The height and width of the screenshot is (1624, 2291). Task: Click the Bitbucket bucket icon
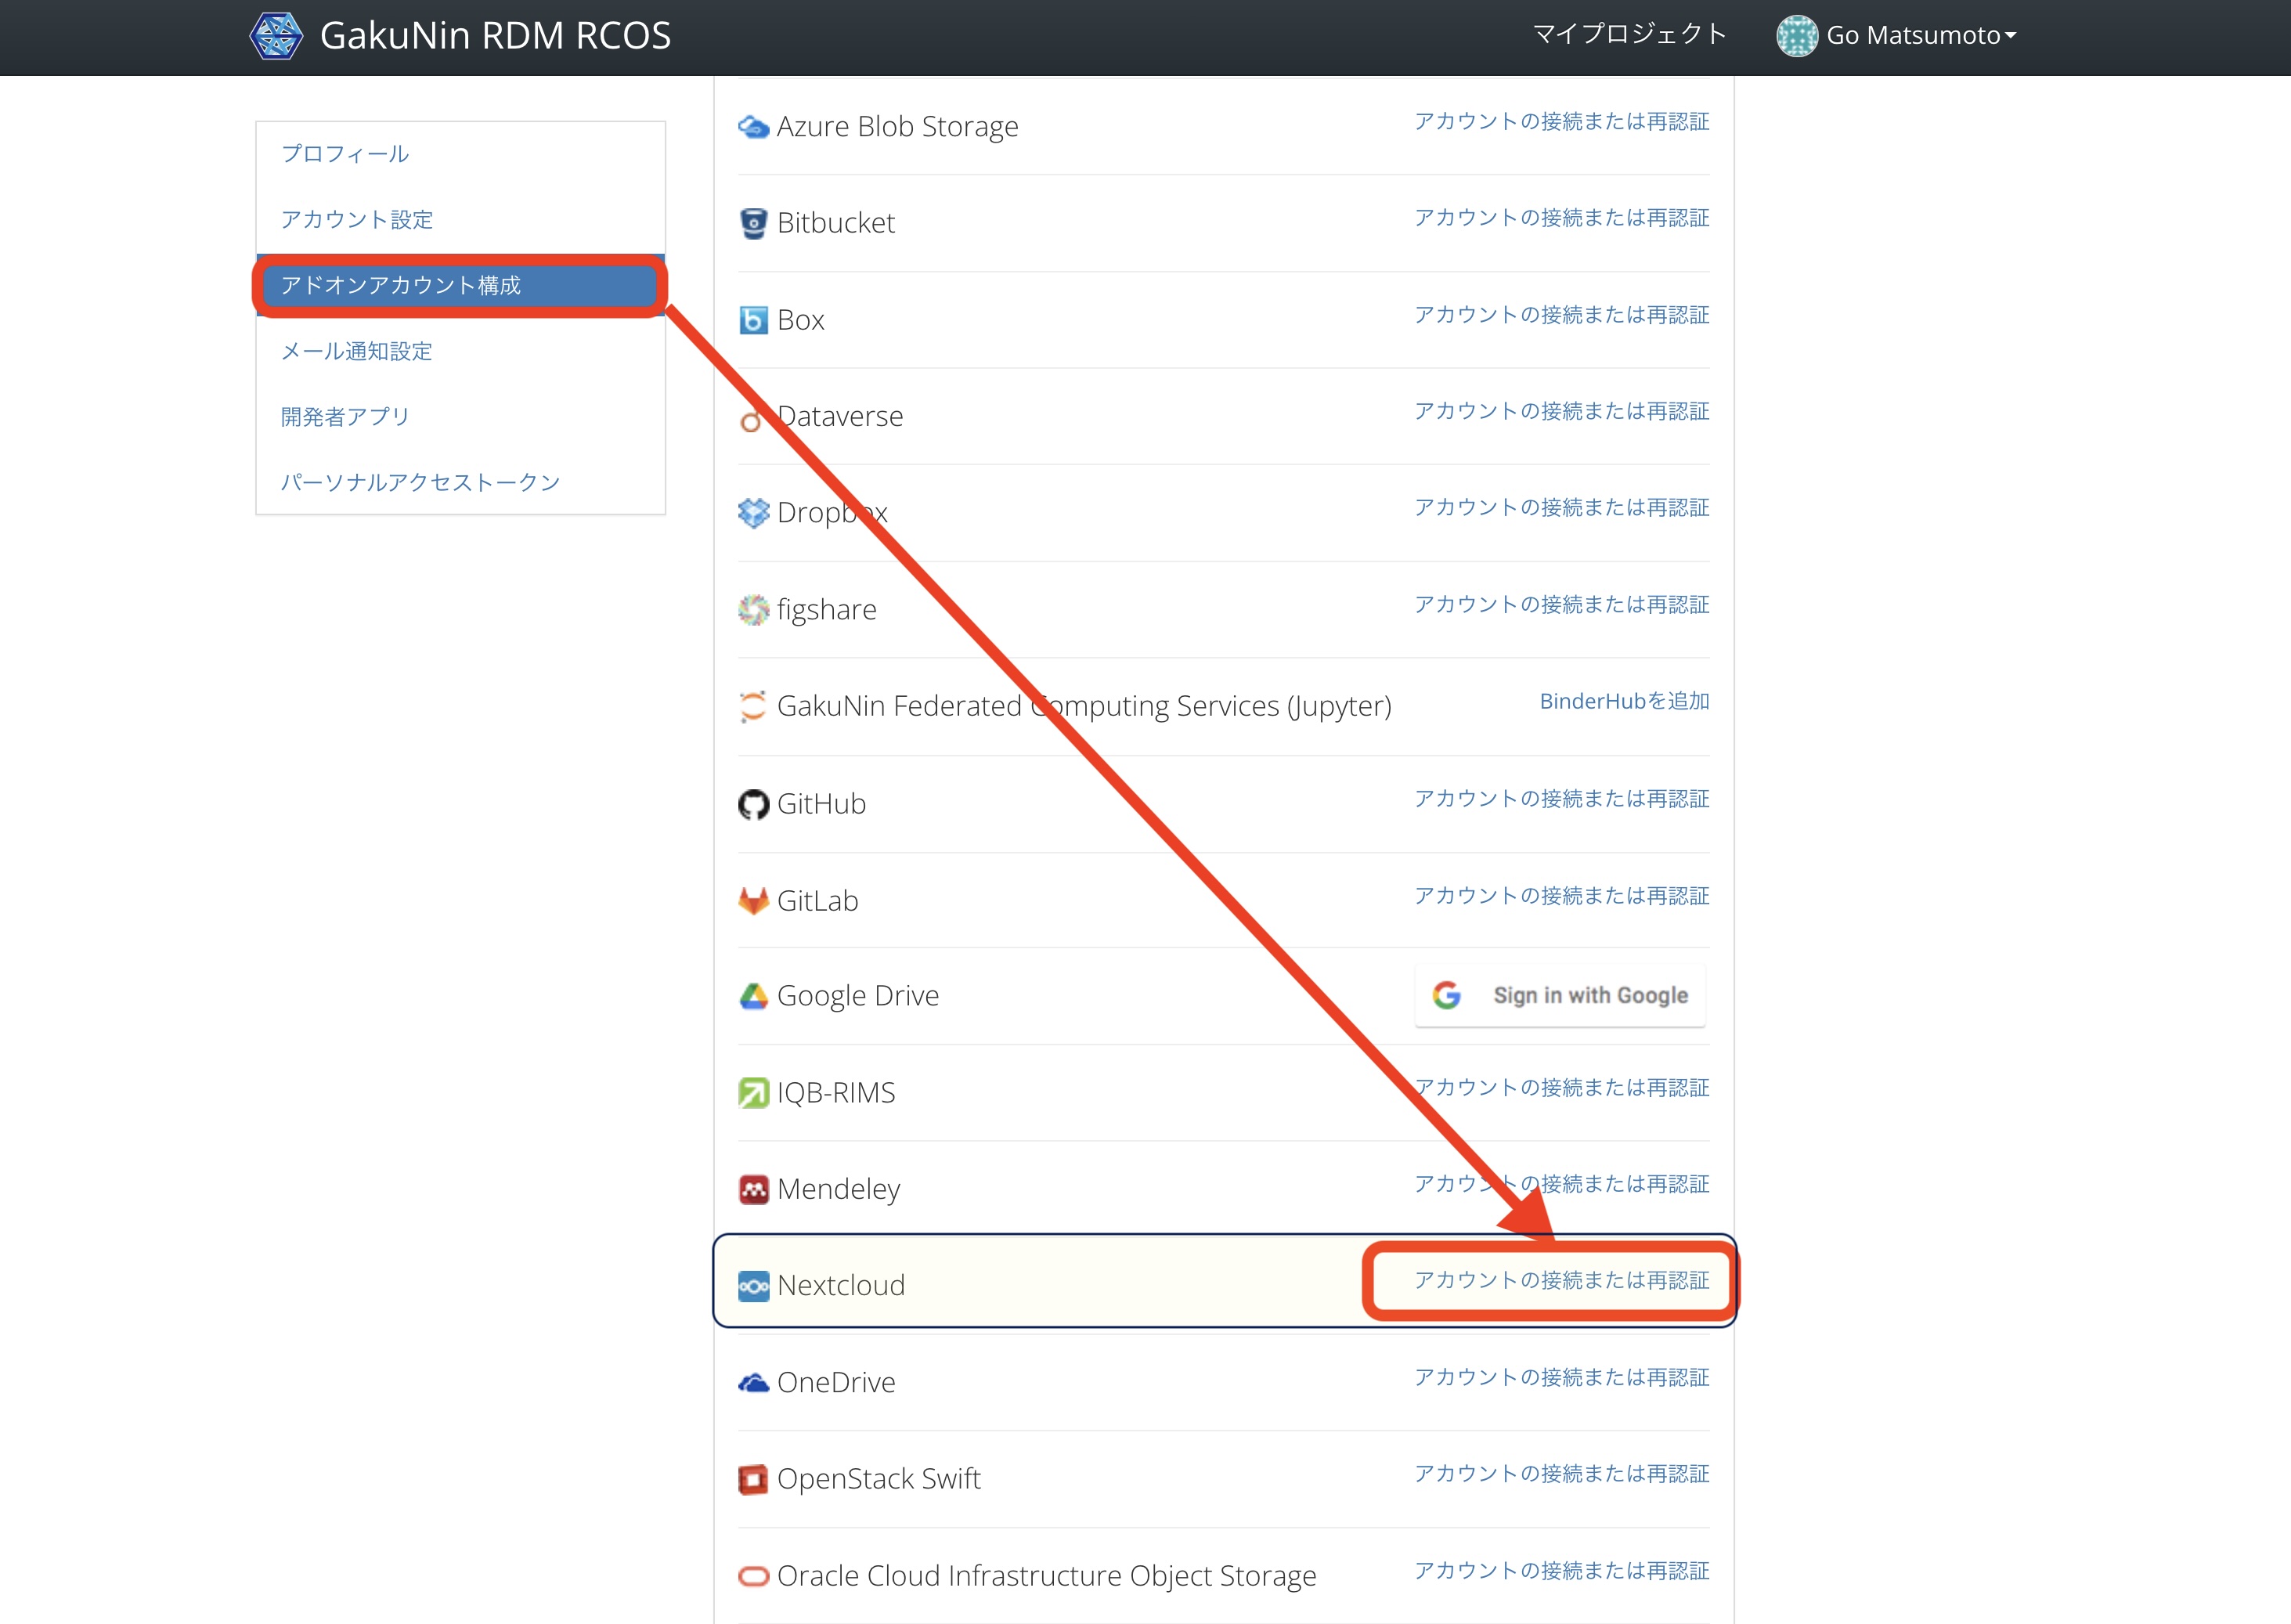coord(753,223)
